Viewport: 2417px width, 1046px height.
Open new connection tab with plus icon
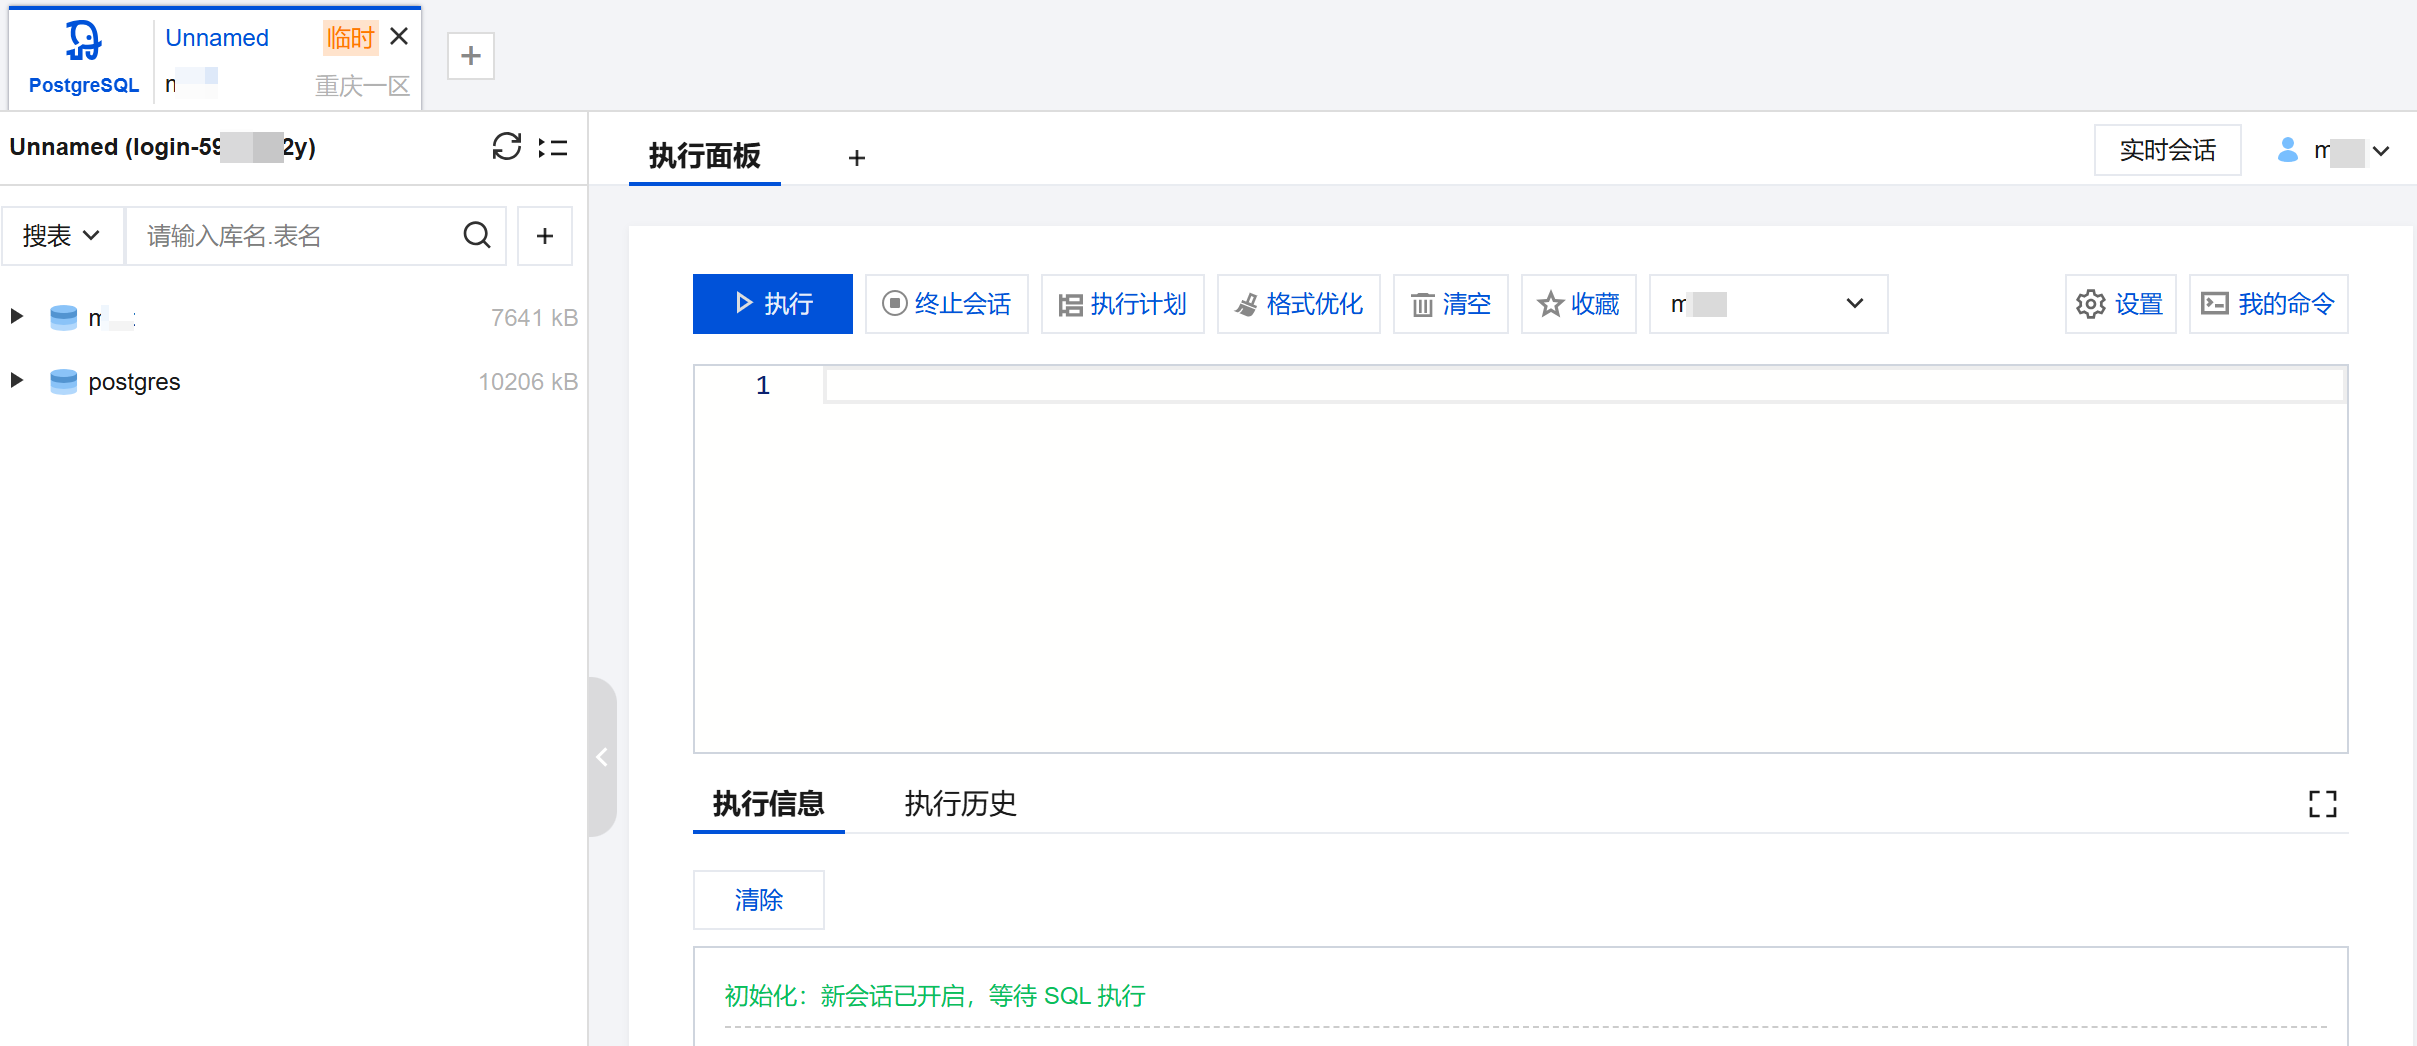click(x=471, y=56)
